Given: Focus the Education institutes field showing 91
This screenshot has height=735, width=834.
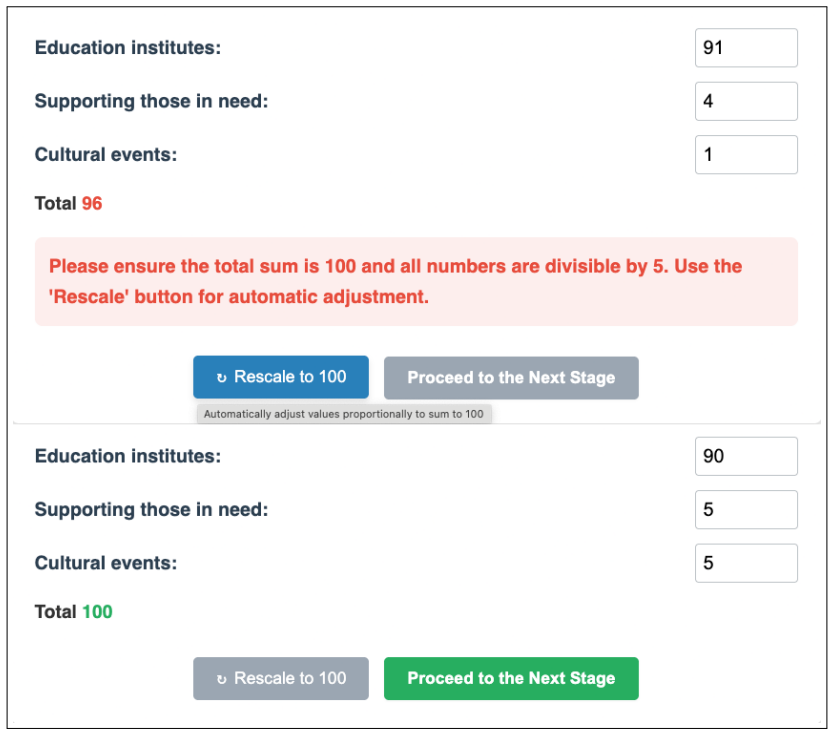Looking at the screenshot, I should (x=746, y=48).
